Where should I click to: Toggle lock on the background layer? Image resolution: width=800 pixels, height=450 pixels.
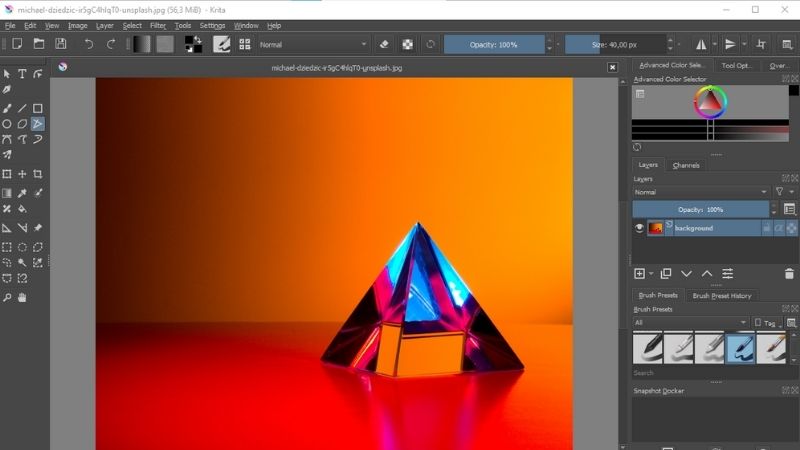[766, 228]
